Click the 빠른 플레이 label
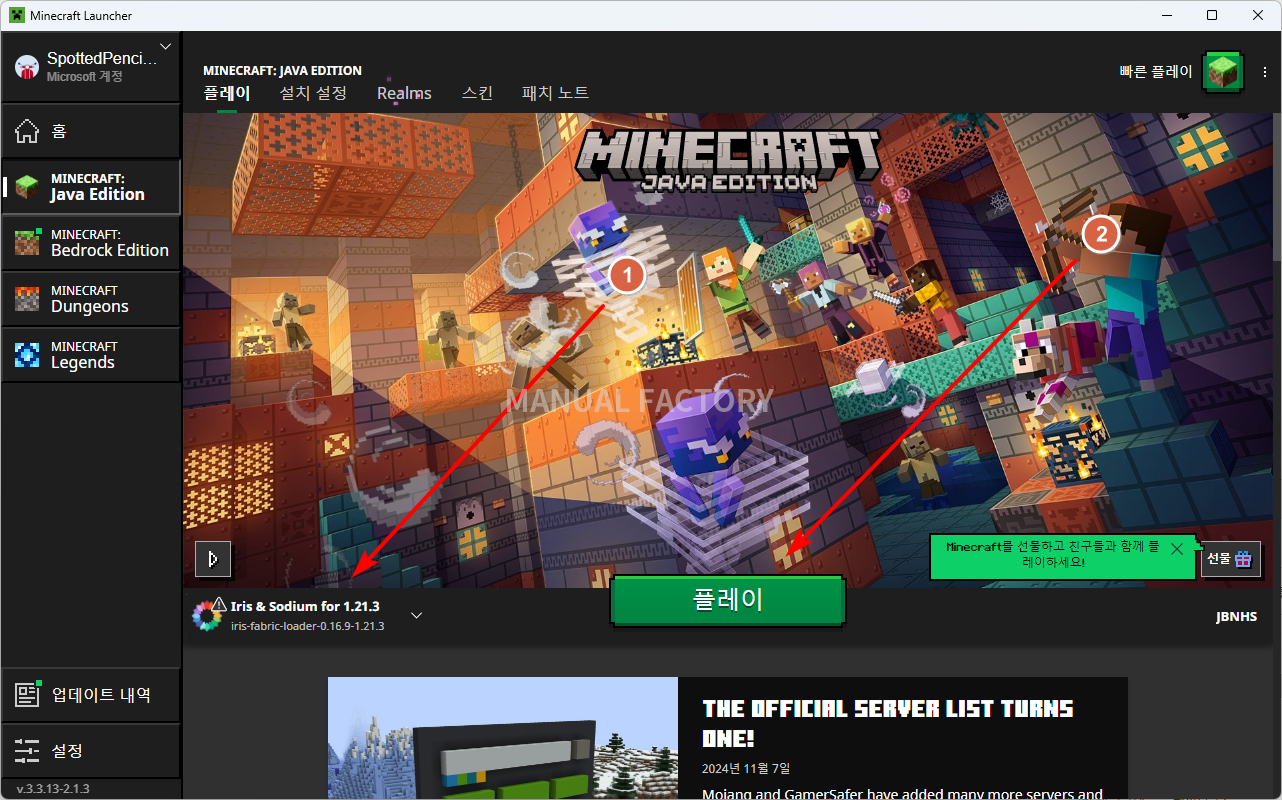This screenshot has width=1282, height=800. point(1156,72)
